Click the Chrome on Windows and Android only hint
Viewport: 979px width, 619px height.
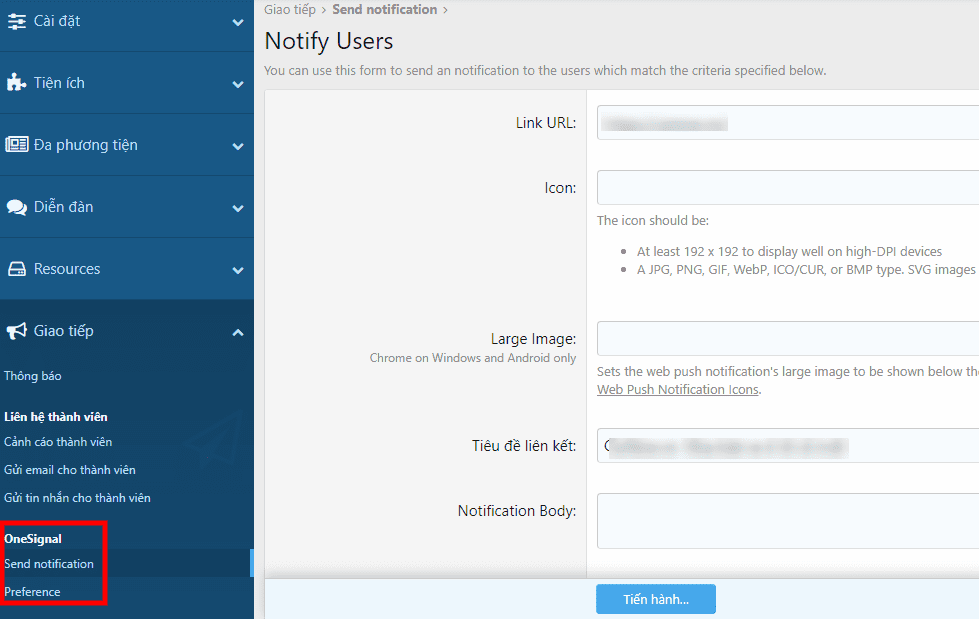(473, 358)
